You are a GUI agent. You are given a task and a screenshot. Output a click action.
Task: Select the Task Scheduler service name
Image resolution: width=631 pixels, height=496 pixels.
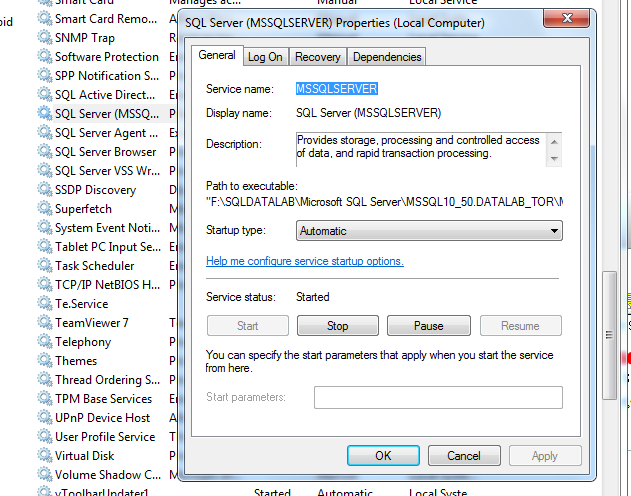(x=95, y=265)
